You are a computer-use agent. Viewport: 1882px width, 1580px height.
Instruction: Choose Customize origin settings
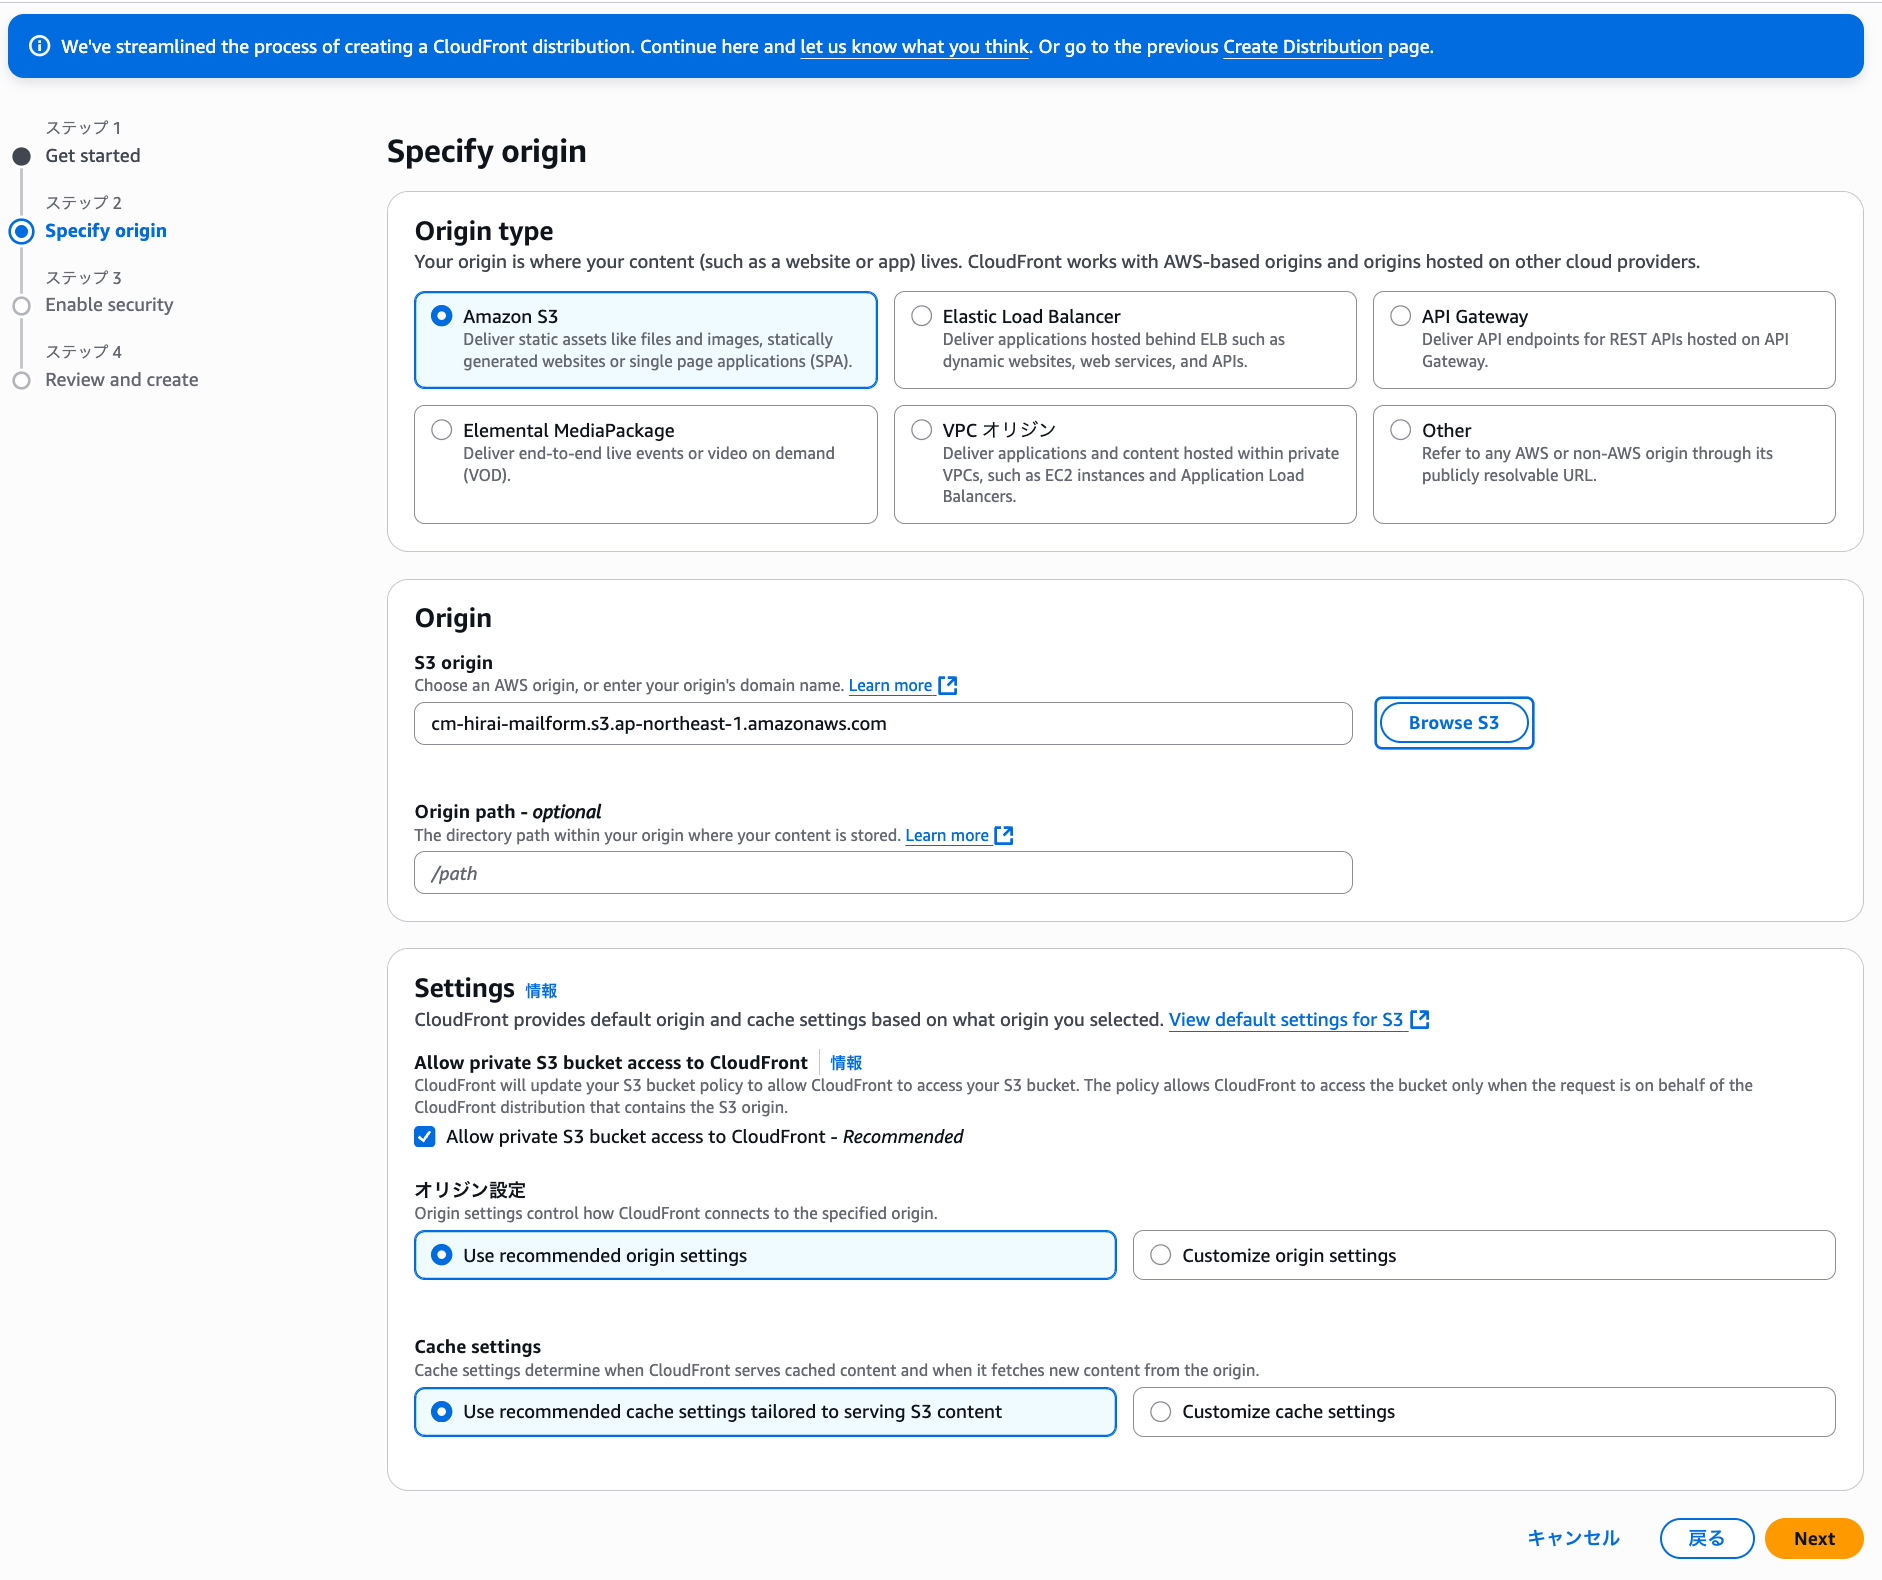coord(1484,1255)
